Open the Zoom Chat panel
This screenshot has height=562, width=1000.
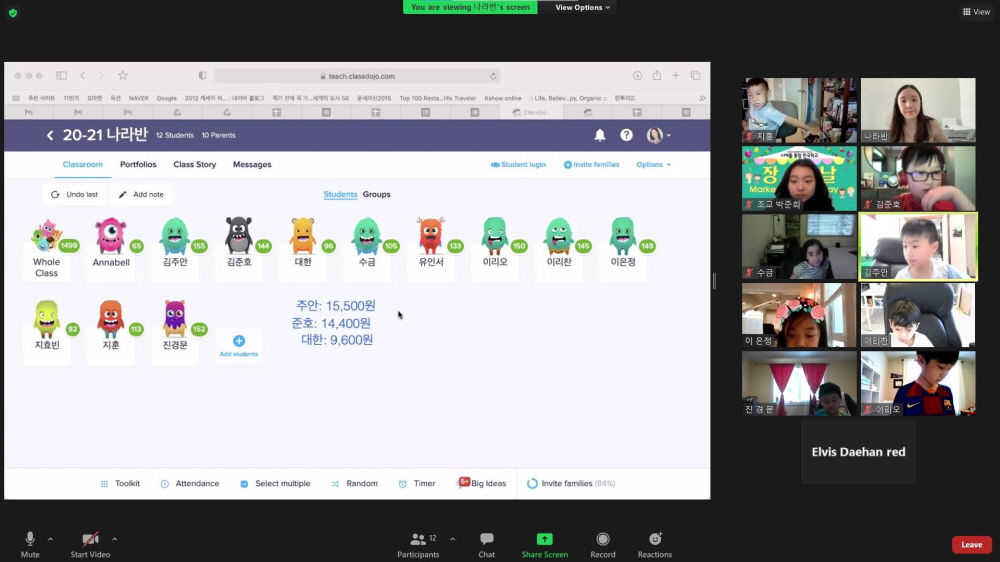point(486,545)
